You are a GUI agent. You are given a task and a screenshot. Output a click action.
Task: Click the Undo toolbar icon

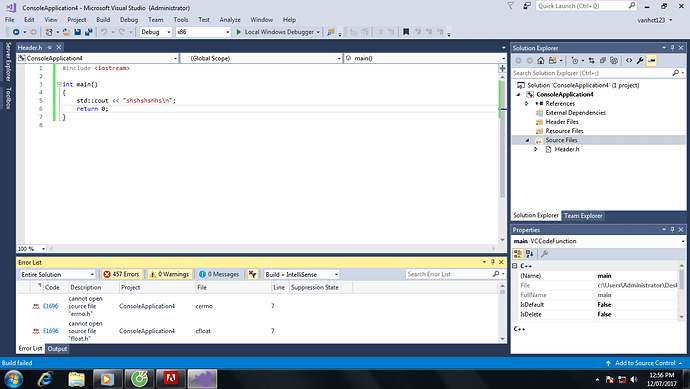coord(104,32)
